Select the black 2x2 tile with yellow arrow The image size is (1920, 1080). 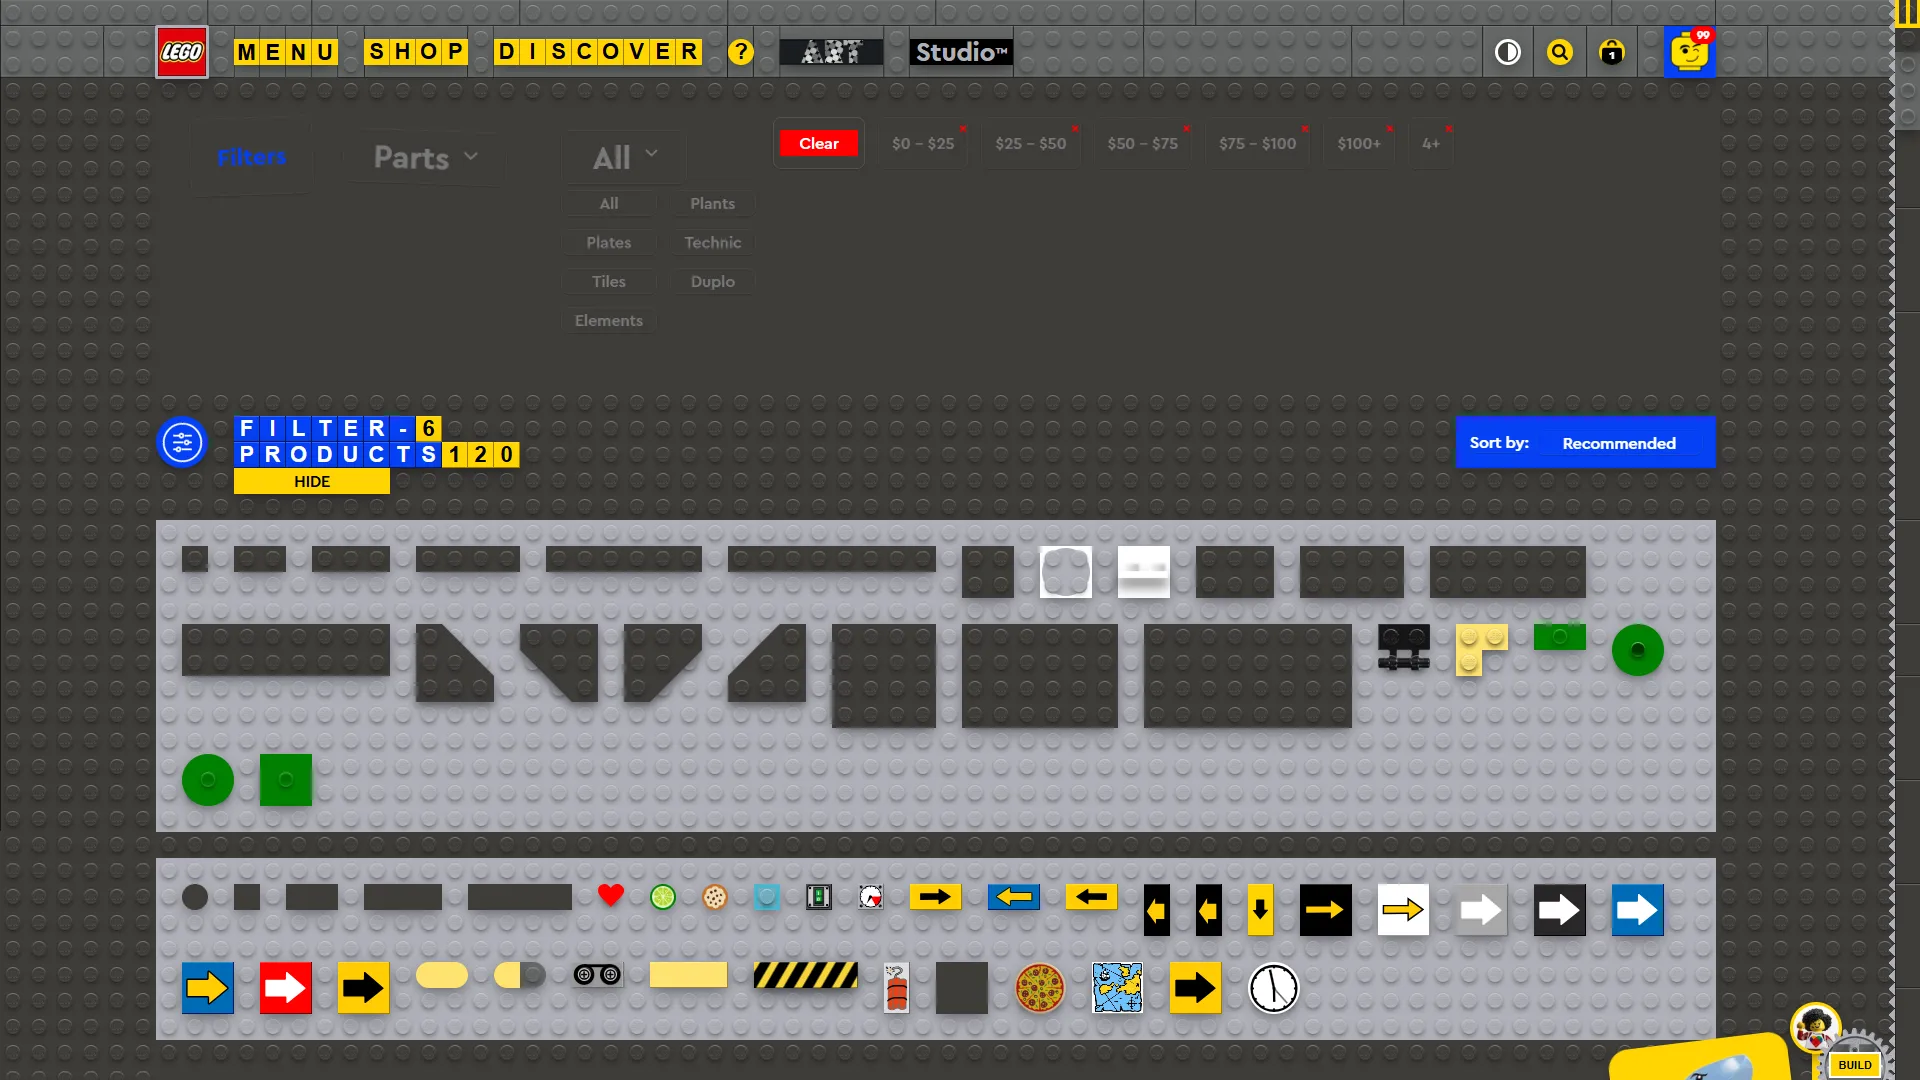point(1326,910)
